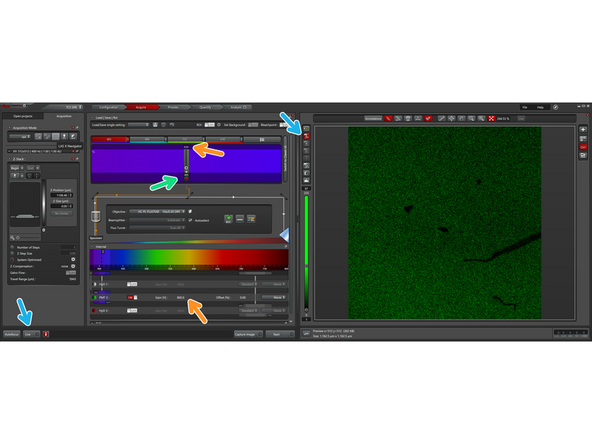The image size is (592, 444).
Task: Click multicolor spectrum icon in beam path panel
Action: coord(251,219)
